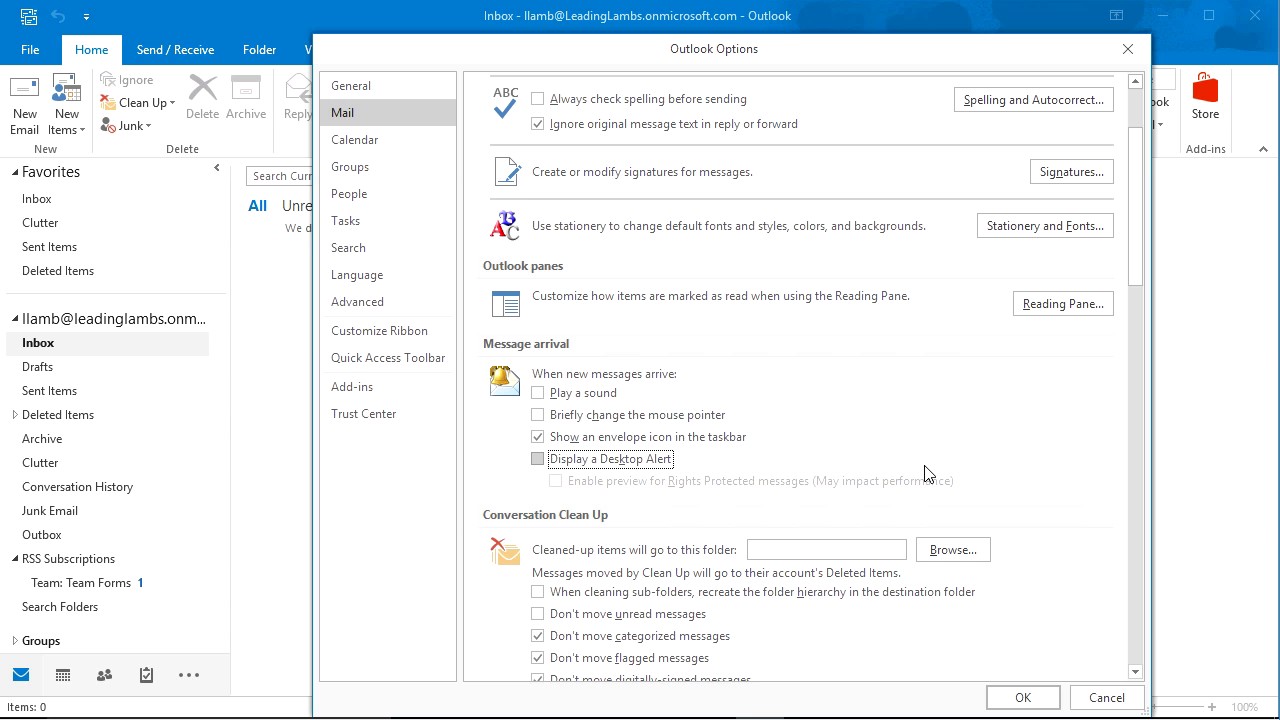1280x720 pixels.
Task: Collapse RSS Subscriptions folder
Action: click(15, 559)
